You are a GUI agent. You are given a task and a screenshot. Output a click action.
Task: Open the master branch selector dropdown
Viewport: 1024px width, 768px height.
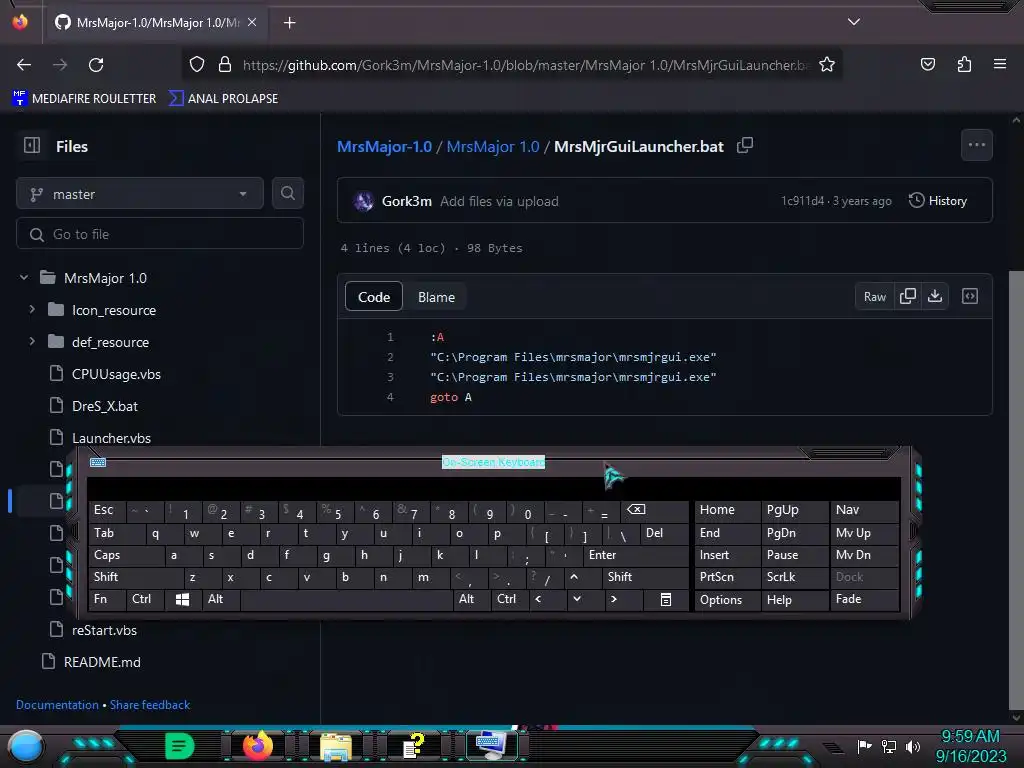140,194
